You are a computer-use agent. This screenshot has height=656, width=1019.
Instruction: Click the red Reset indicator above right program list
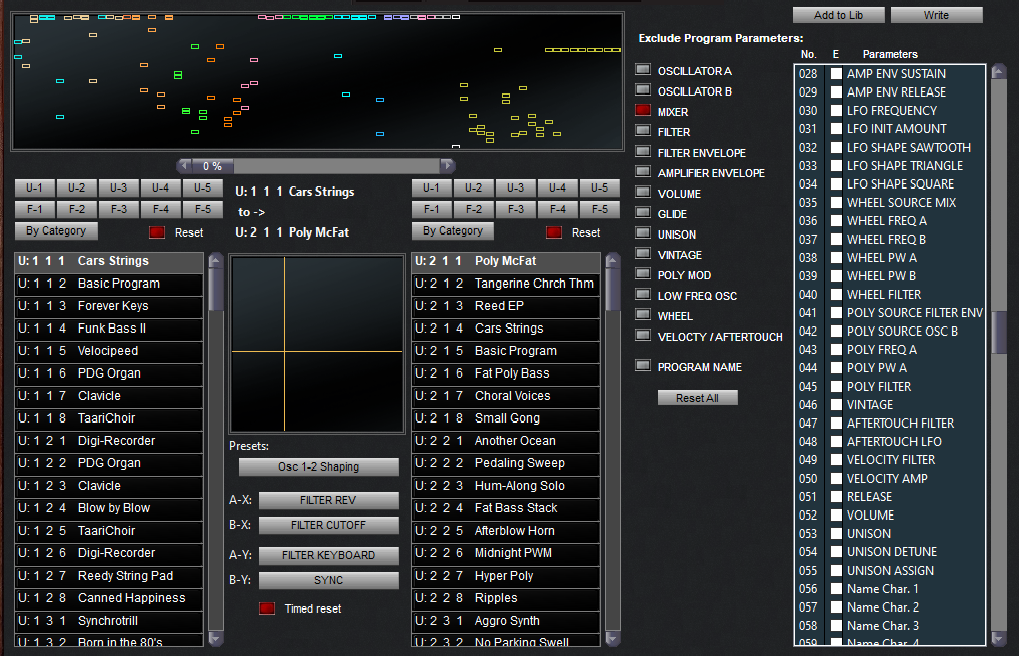tap(554, 232)
